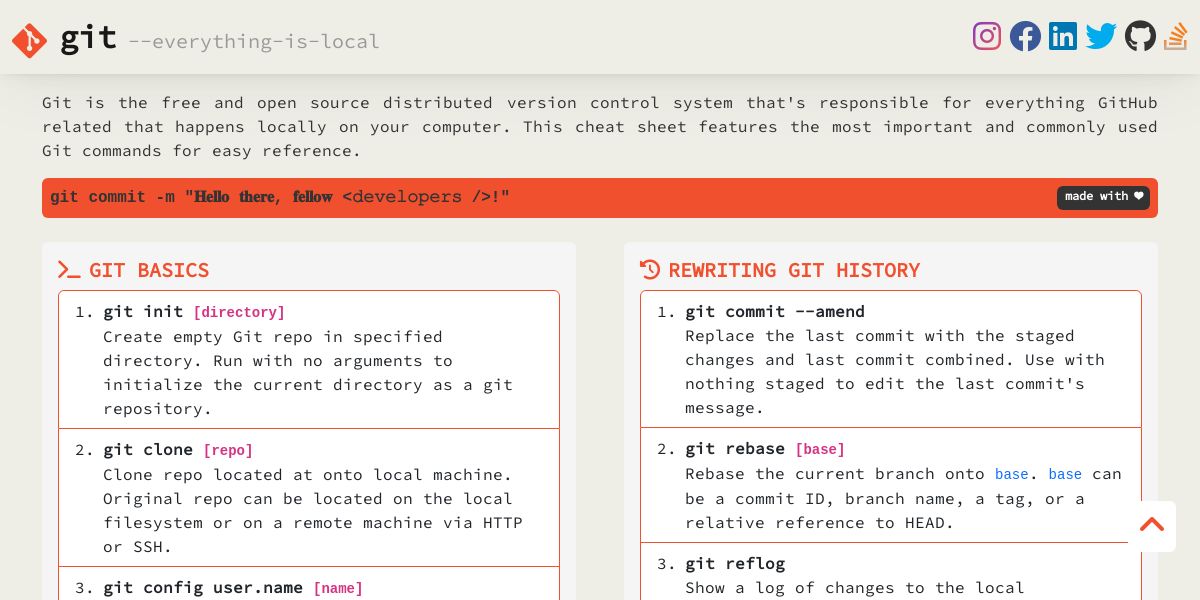Click the git clone description paragraph
The image size is (1200, 600).
coord(313,511)
